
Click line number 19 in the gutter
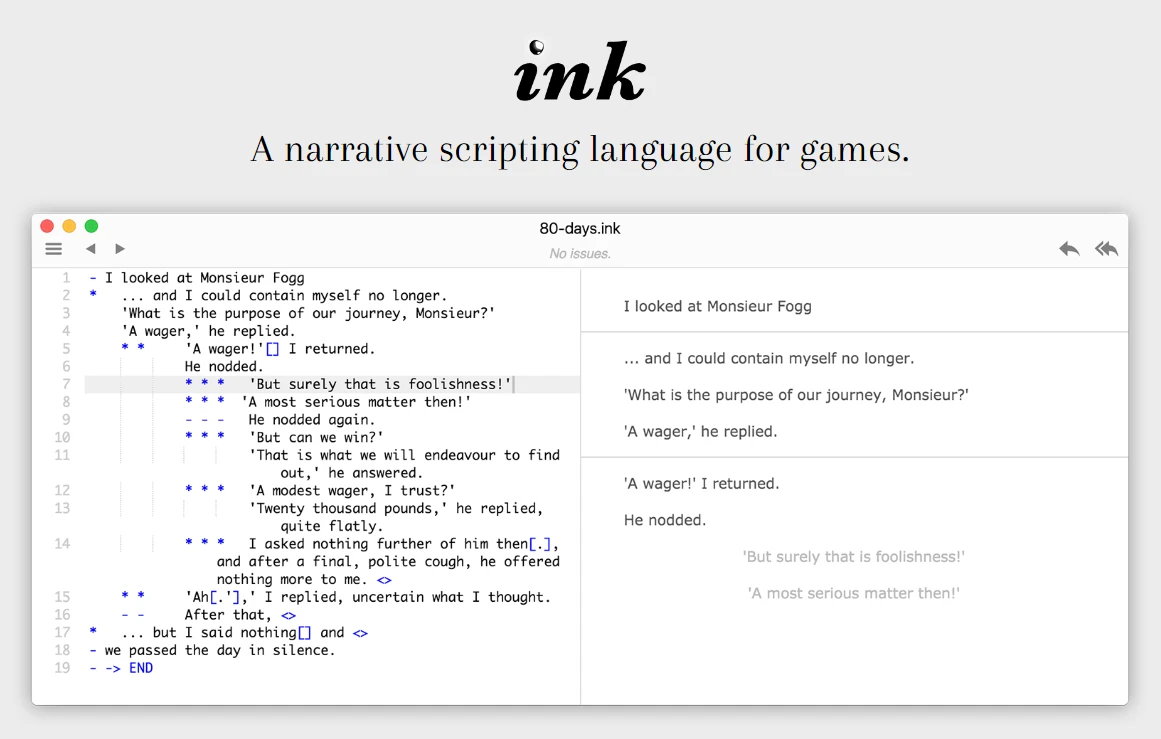click(x=62, y=668)
